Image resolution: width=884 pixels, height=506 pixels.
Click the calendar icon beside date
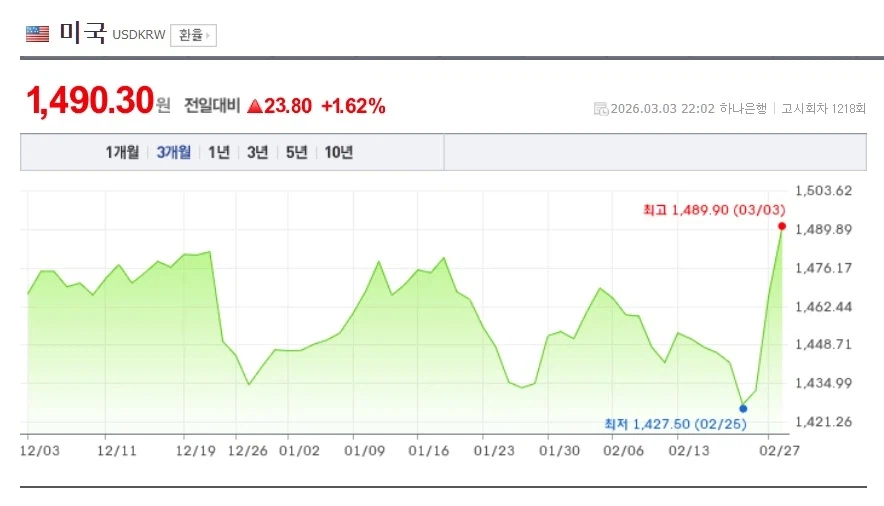(x=600, y=108)
